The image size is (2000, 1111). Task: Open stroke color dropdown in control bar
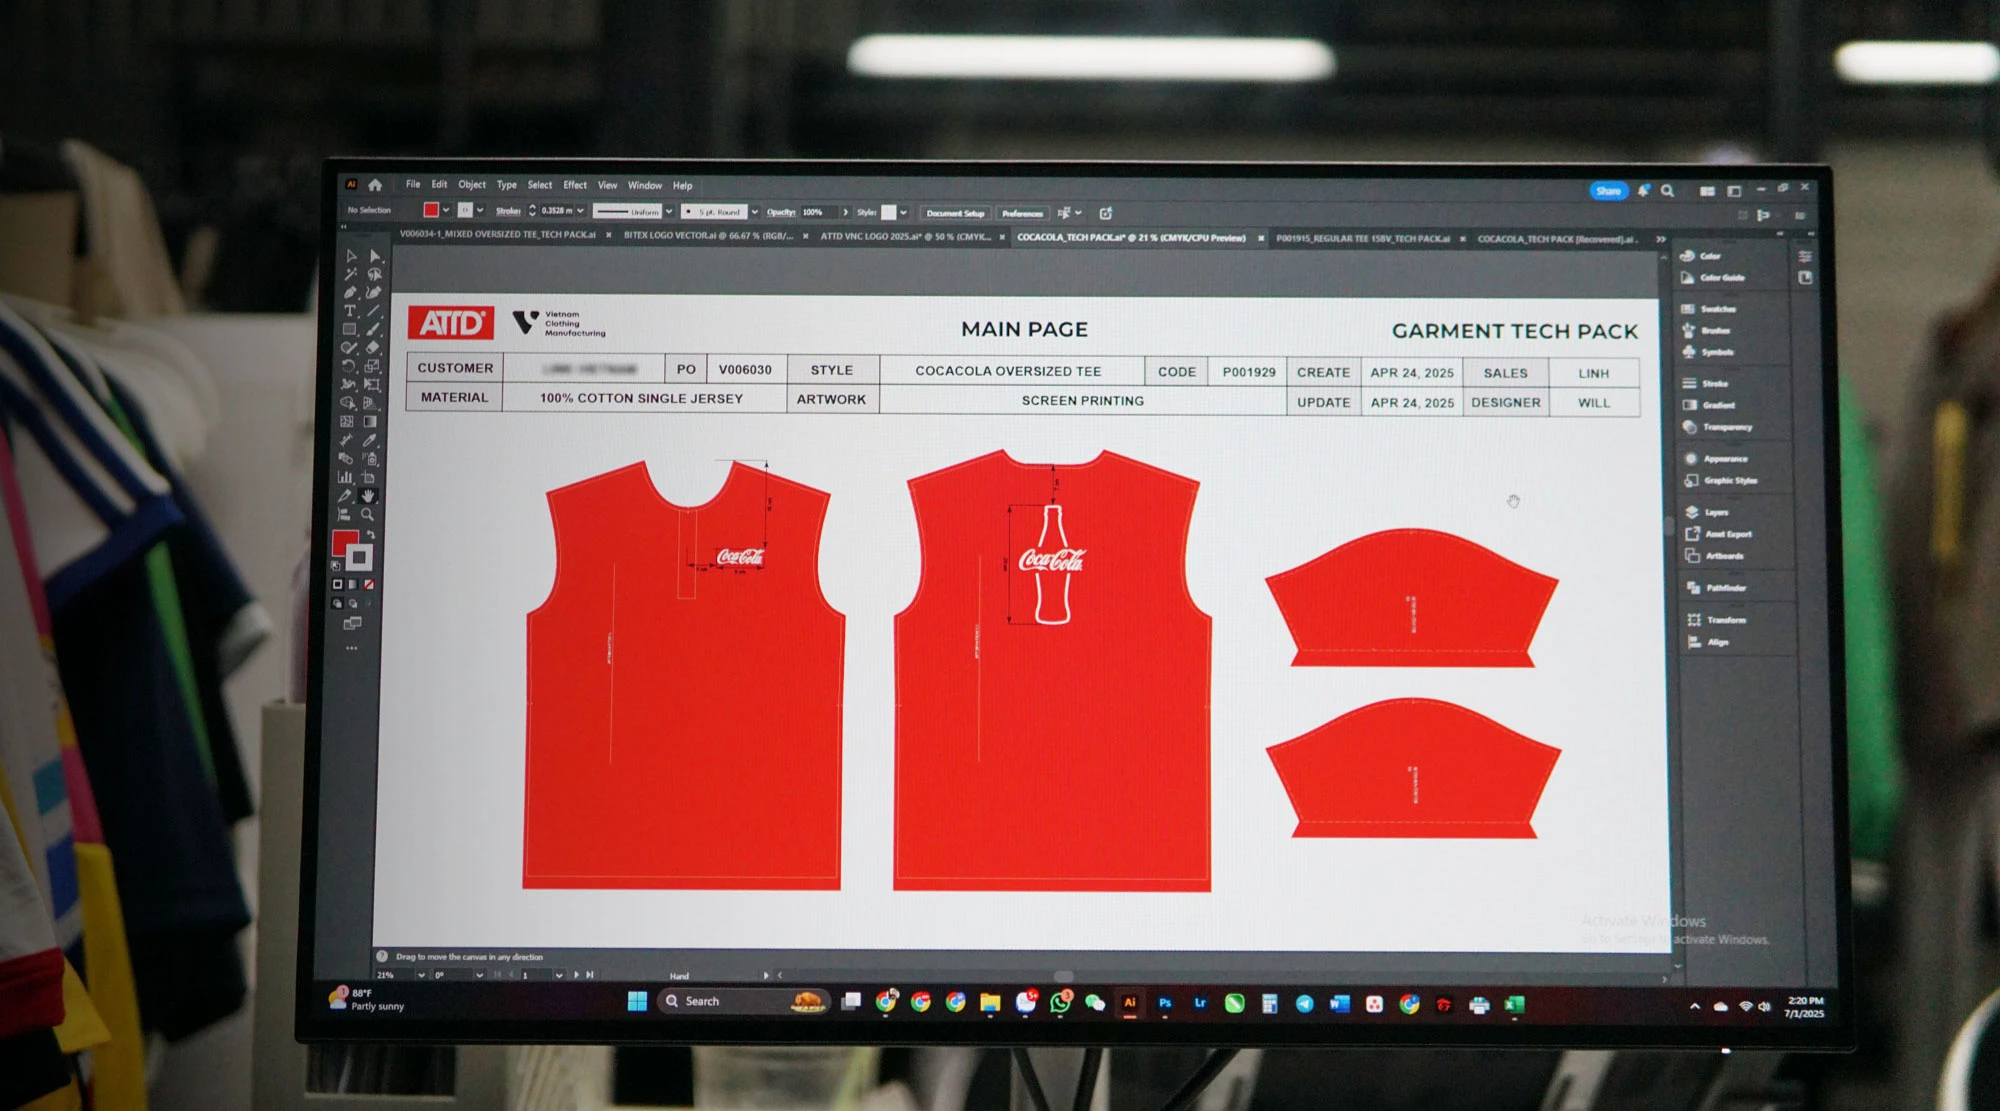(480, 210)
